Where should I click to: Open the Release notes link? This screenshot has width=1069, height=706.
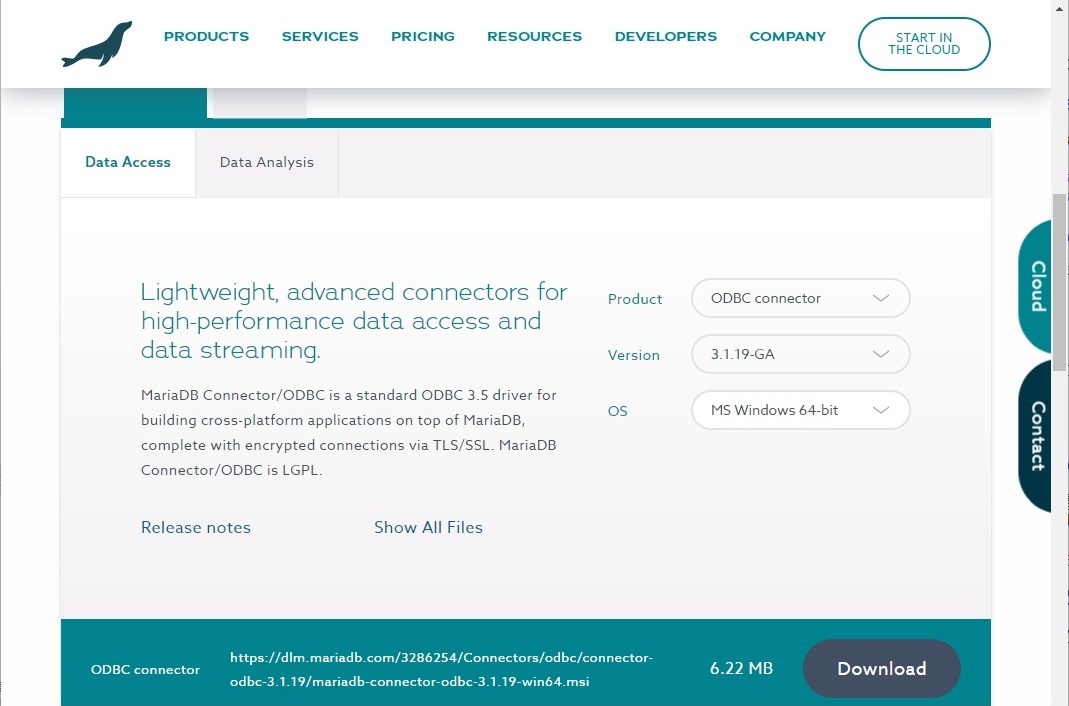coord(196,527)
